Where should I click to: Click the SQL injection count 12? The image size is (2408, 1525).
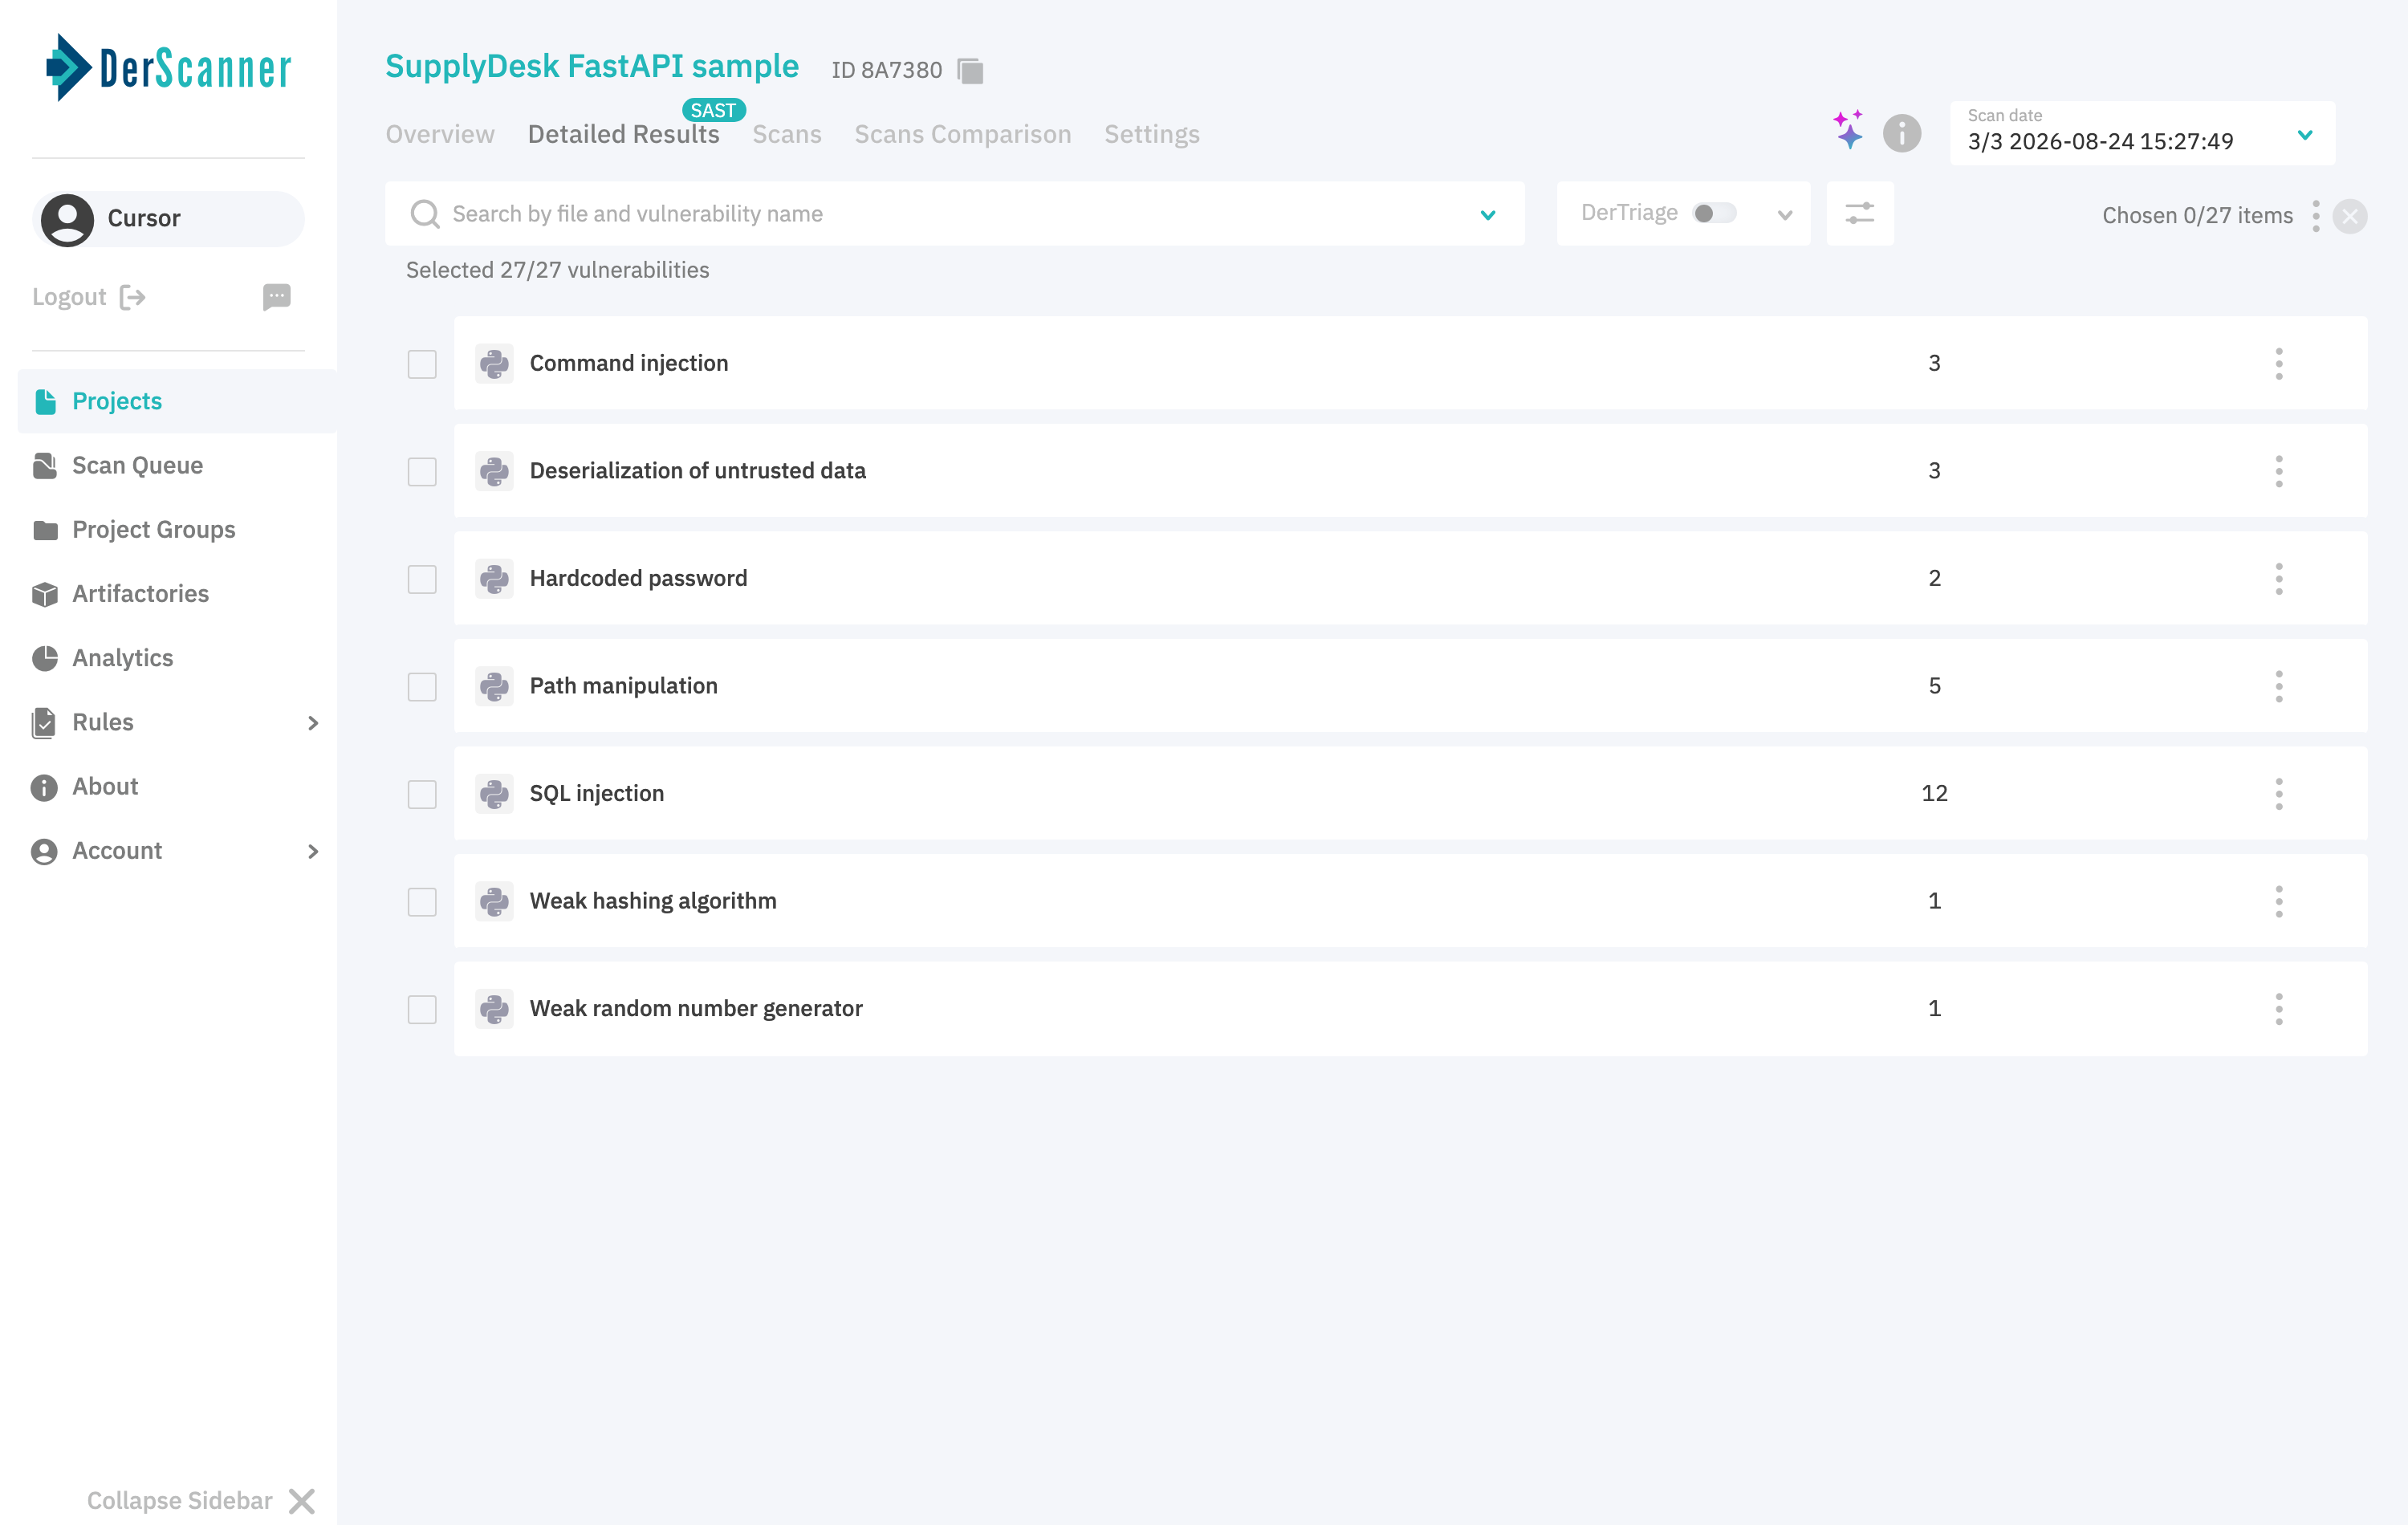(x=1934, y=793)
